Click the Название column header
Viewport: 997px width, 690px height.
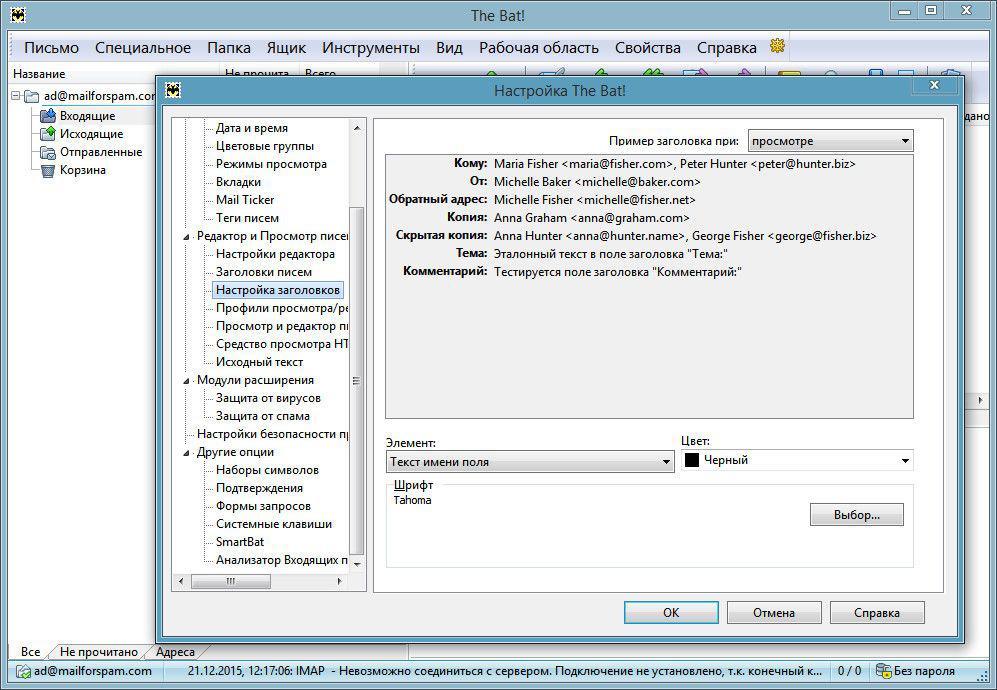[114, 74]
